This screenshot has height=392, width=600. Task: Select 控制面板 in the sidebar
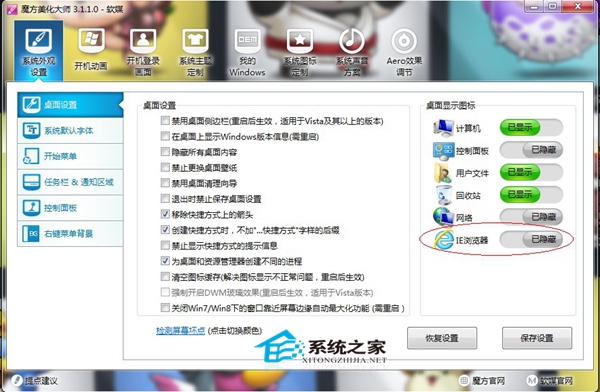click(x=70, y=208)
